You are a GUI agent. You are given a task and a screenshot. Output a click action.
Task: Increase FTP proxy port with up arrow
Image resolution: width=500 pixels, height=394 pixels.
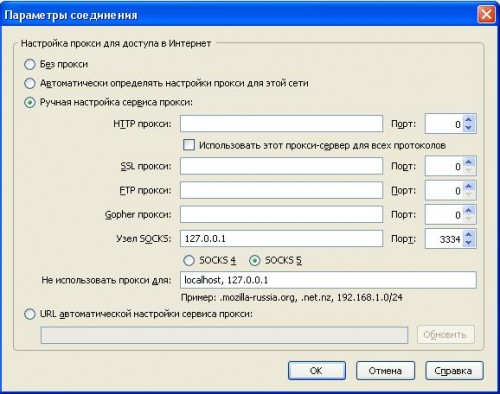(469, 186)
